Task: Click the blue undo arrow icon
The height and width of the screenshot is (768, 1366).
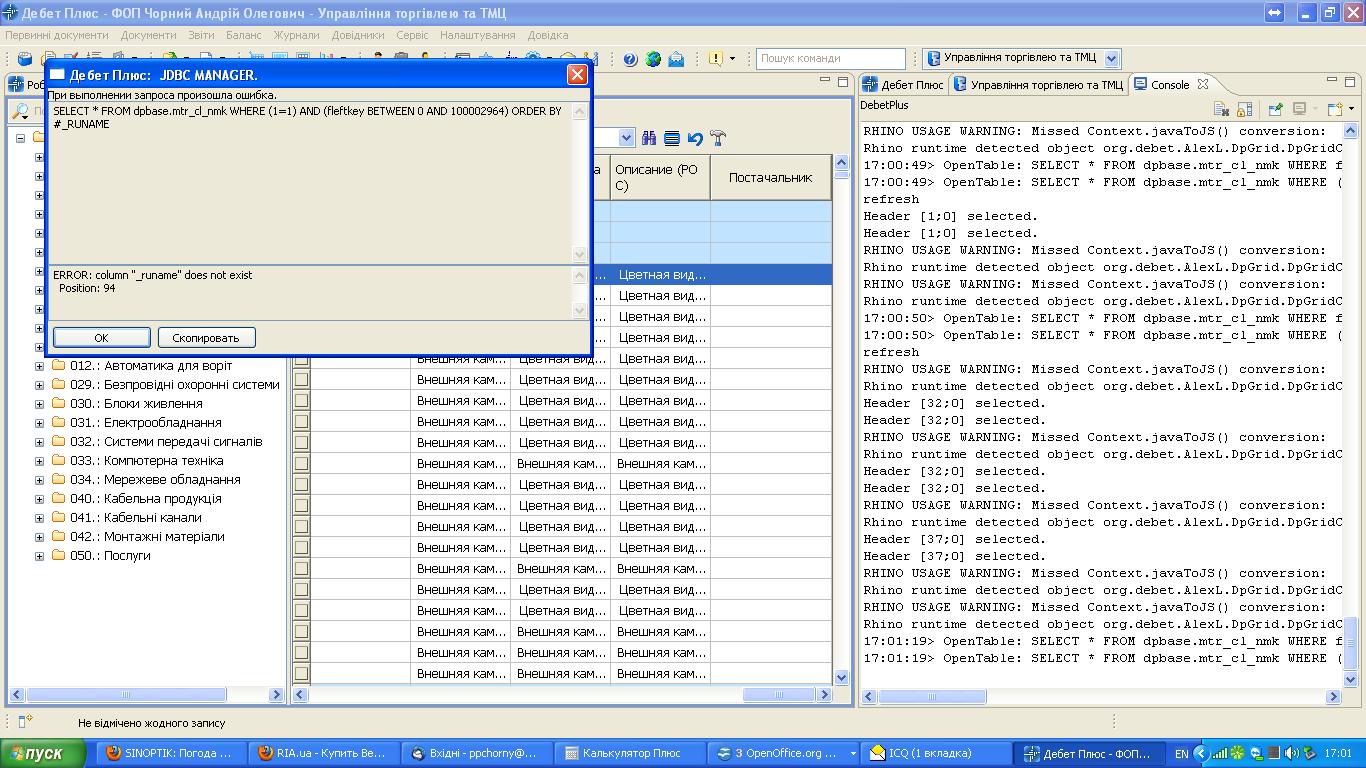Action: coord(695,138)
